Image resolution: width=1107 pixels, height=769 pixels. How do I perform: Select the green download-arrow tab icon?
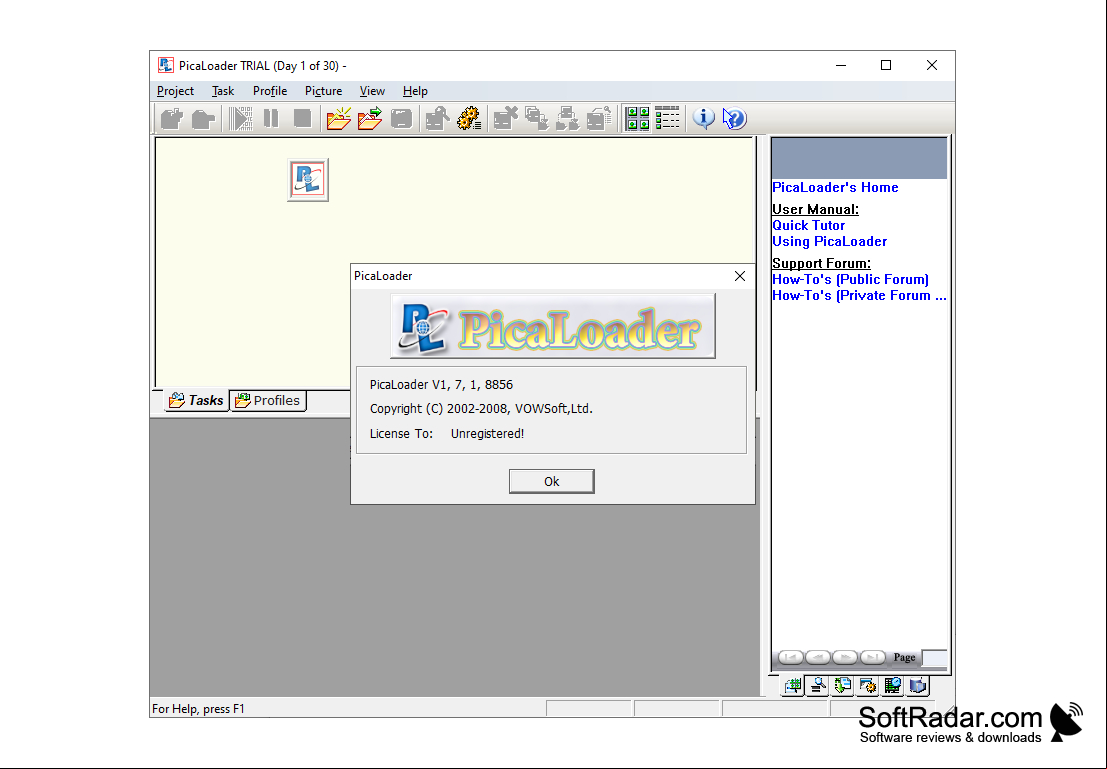pyautogui.click(x=843, y=686)
